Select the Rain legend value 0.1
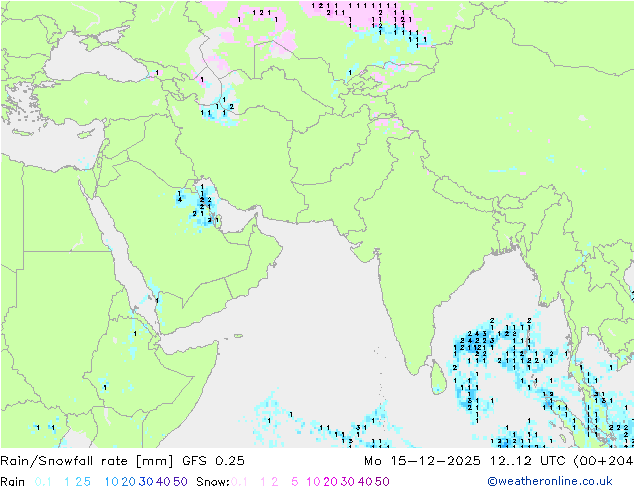This screenshot has height=490, width=634. point(43,482)
